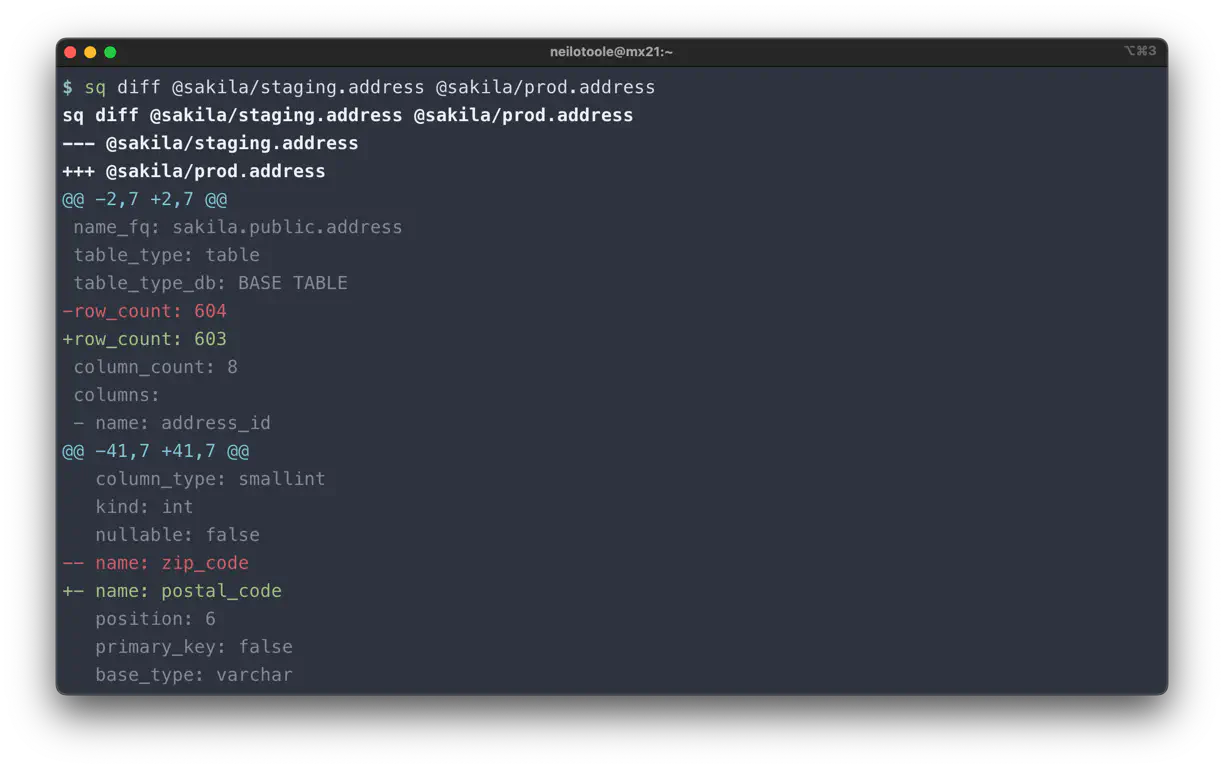Click the neilotoole@mx21:~ window title
The image size is (1224, 769).
coord(611,52)
